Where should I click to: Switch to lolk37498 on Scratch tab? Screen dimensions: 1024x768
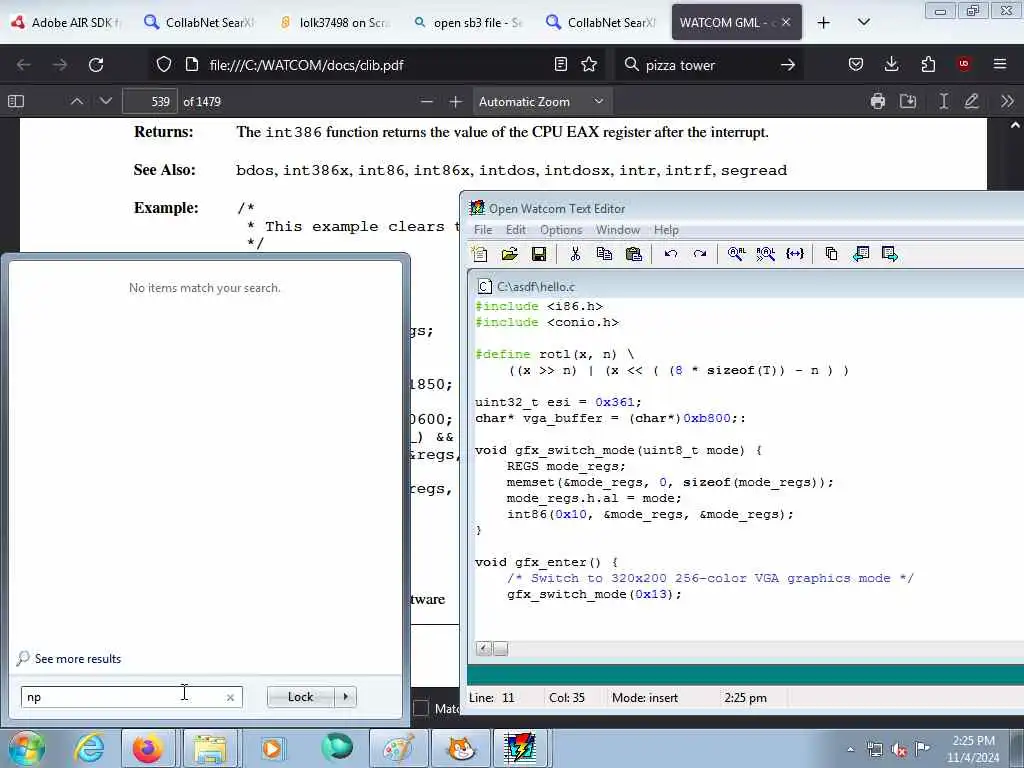click(336, 22)
